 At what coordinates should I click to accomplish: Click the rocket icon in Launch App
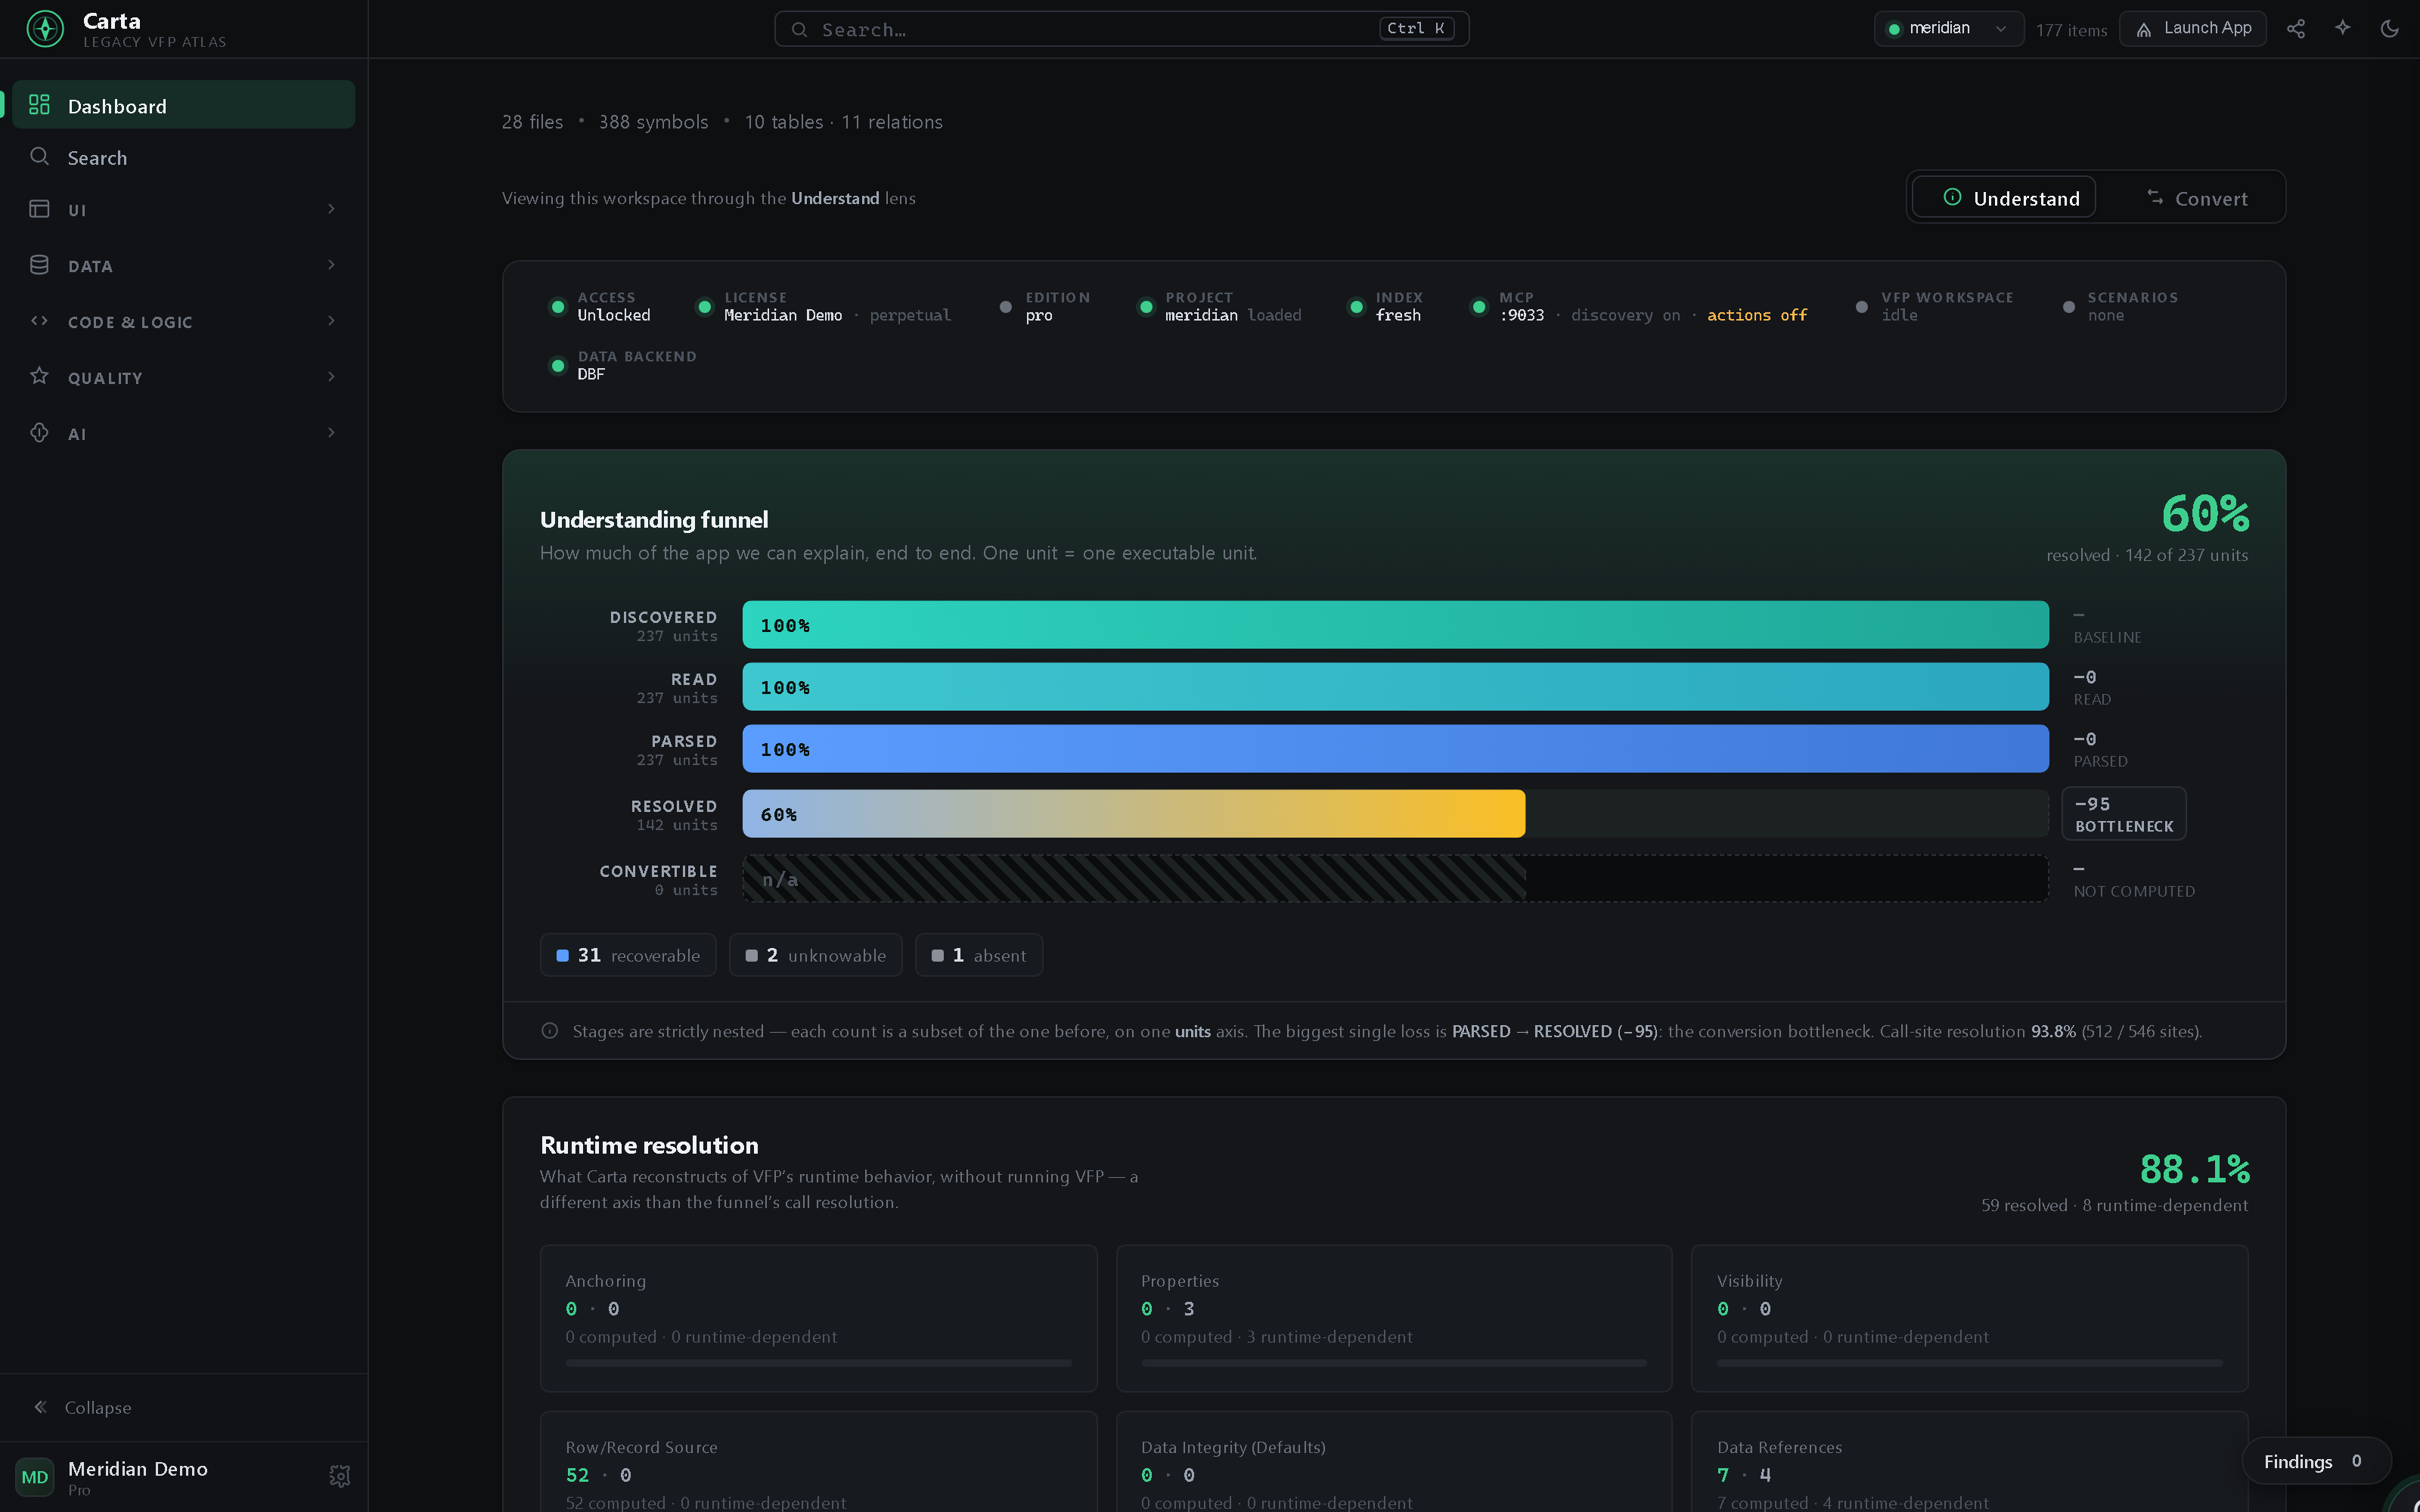click(x=2144, y=30)
